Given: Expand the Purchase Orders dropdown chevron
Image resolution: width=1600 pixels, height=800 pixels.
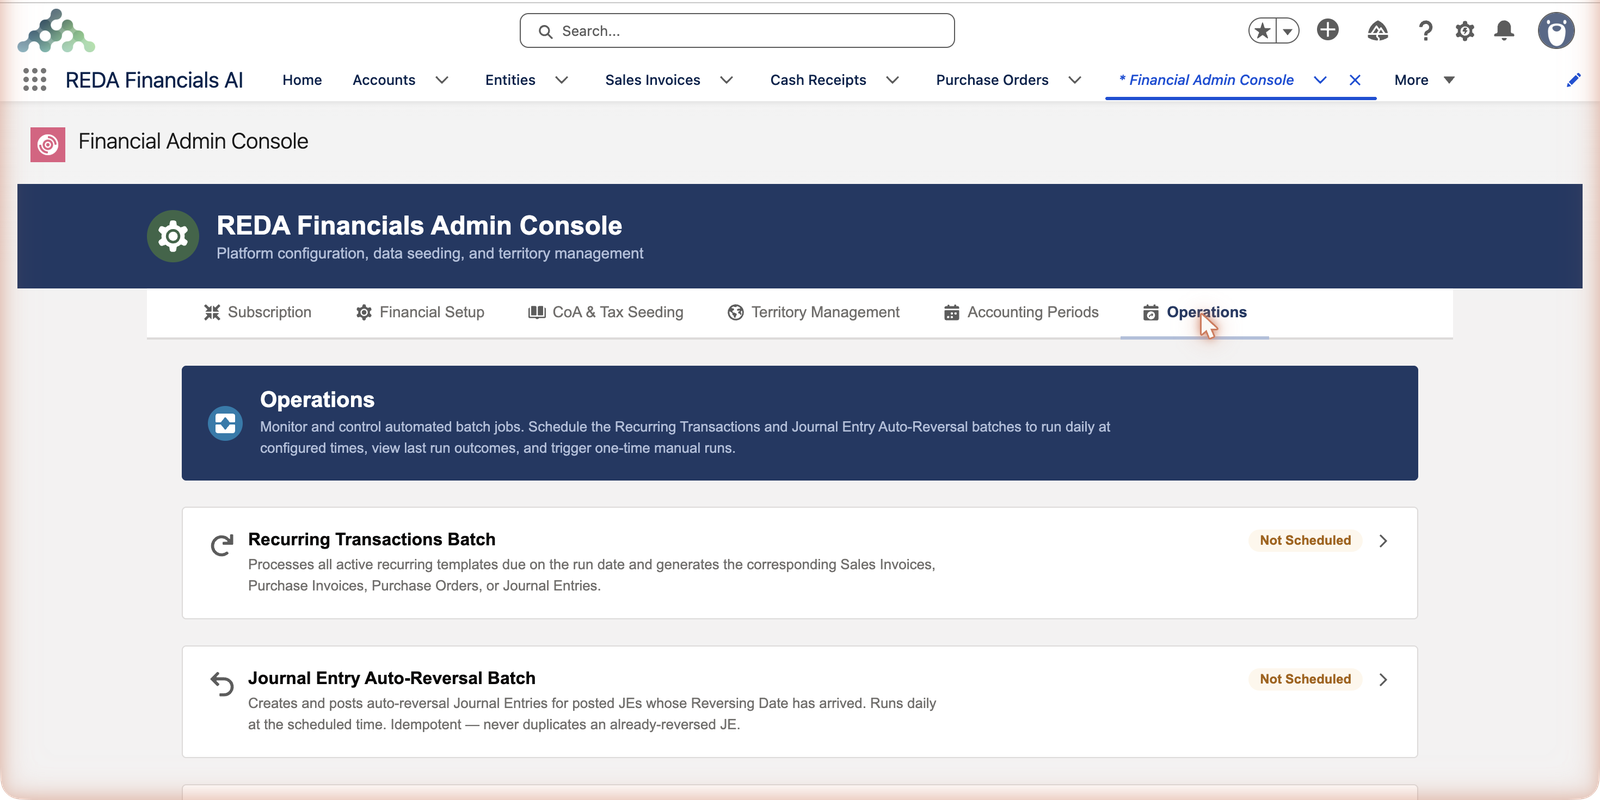Looking at the screenshot, I should [x=1074, y=80].
